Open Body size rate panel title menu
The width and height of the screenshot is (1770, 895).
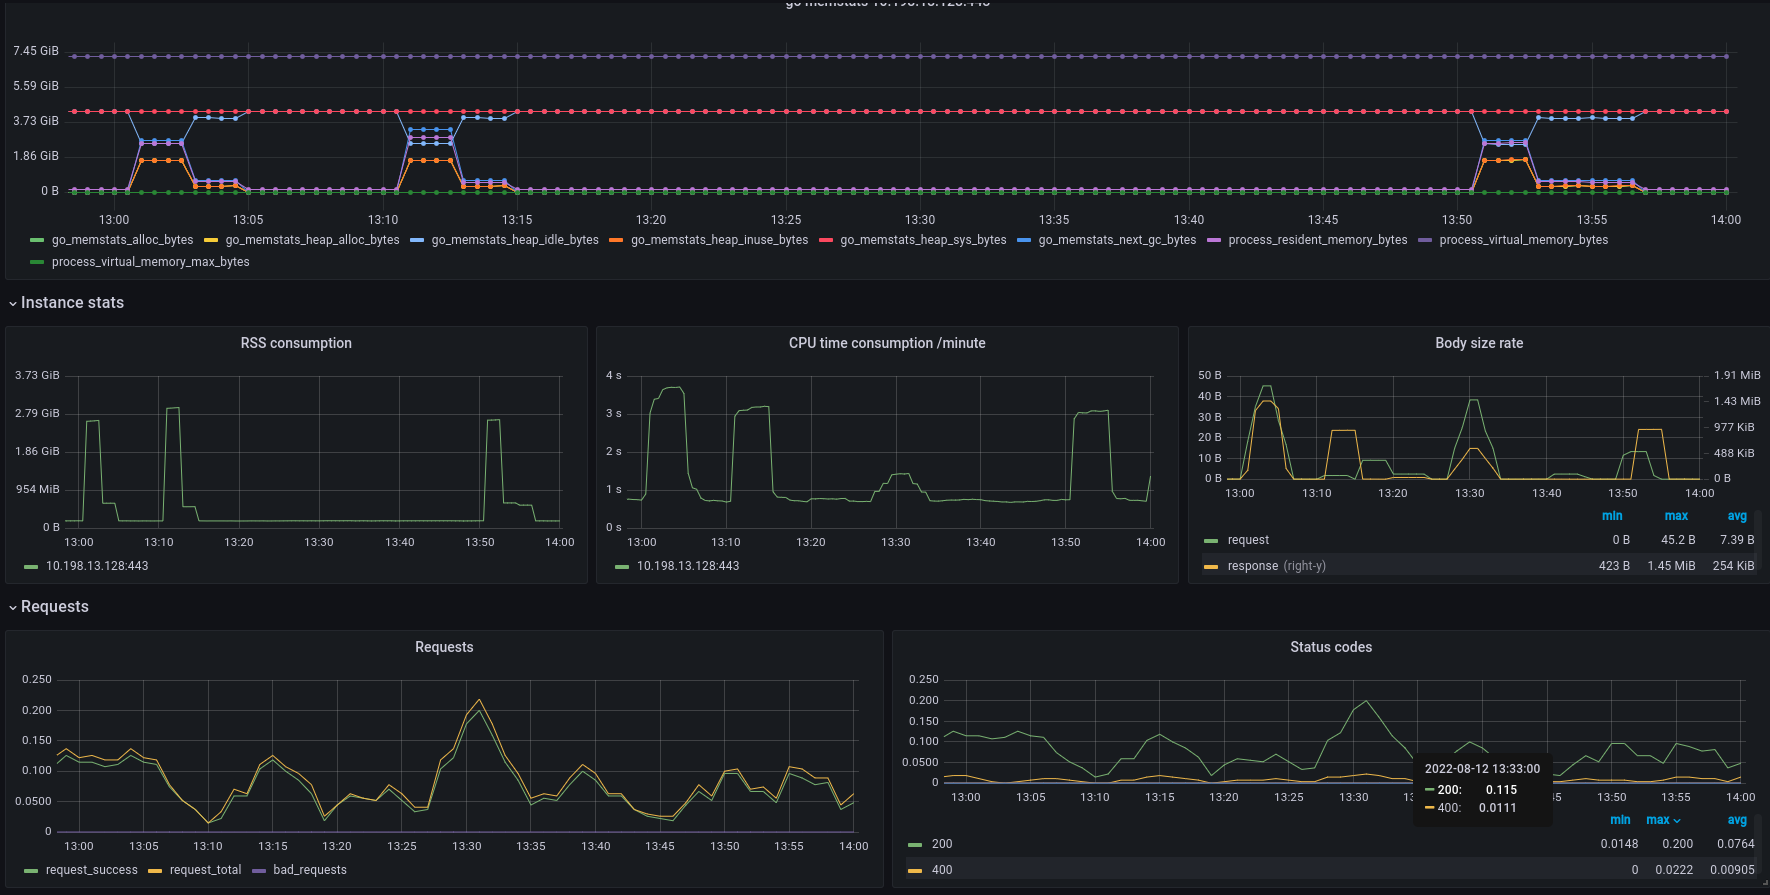click(1479, 343)
